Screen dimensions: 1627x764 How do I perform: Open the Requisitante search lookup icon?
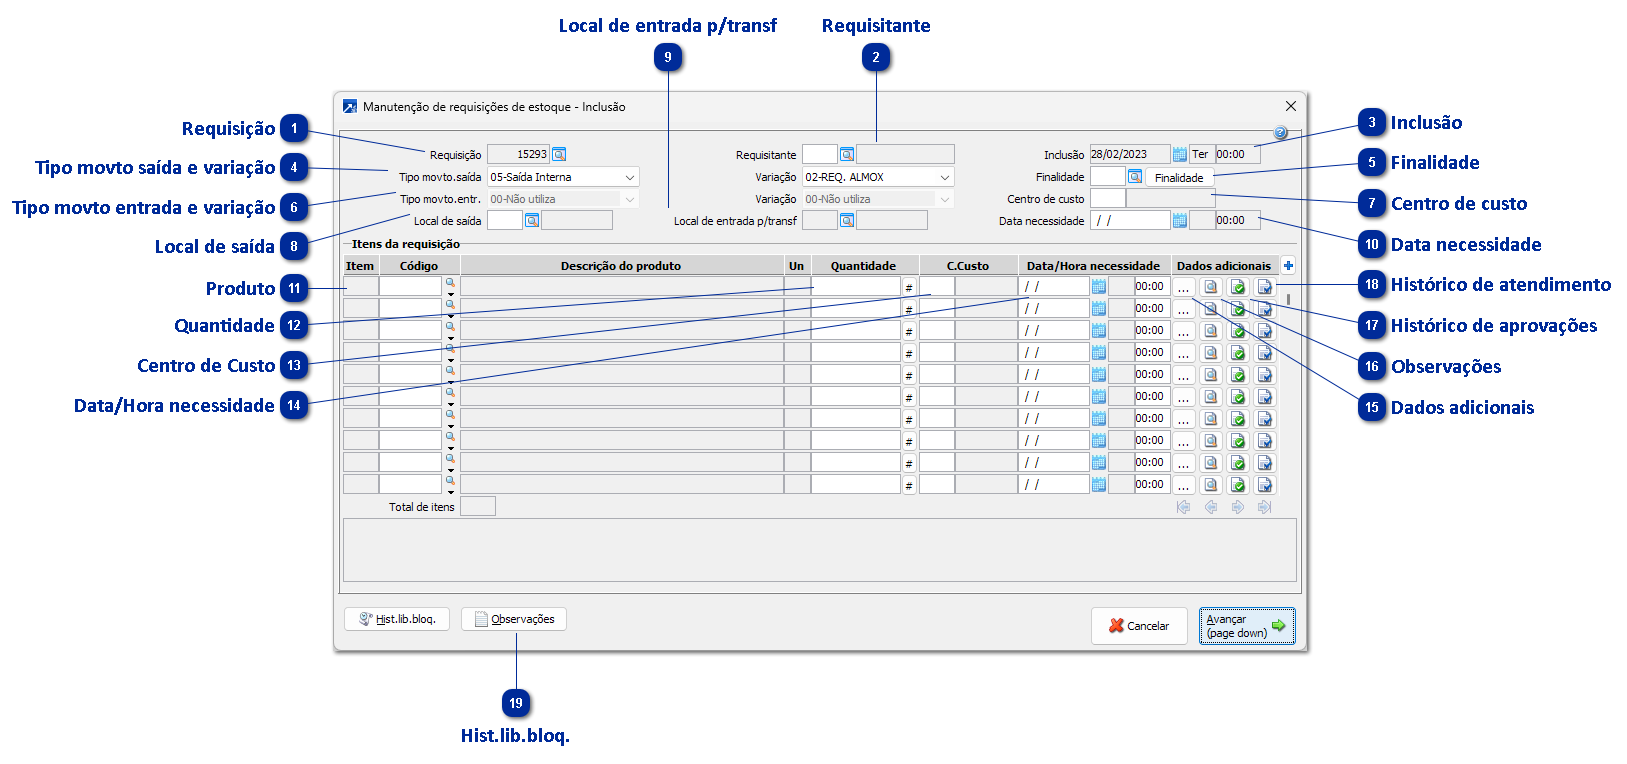[847, 154]
